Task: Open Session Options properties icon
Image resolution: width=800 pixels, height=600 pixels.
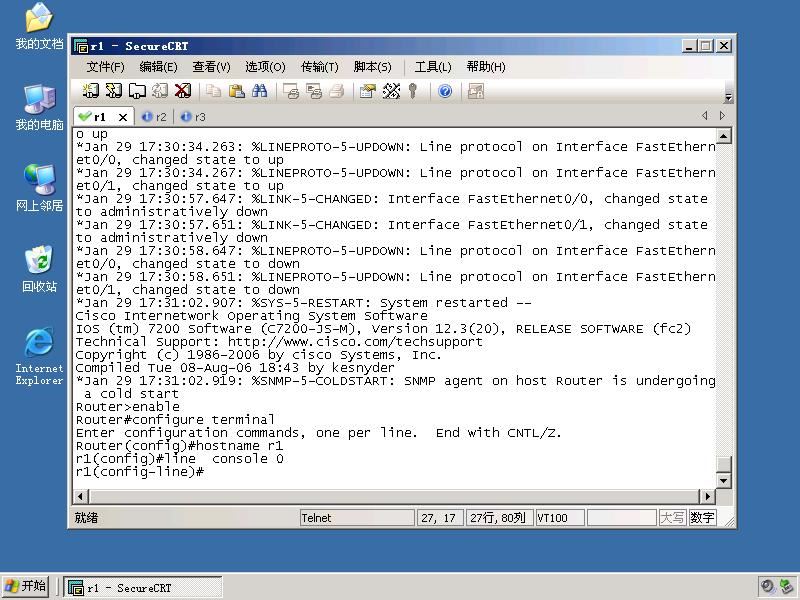Action: point(367,91)
